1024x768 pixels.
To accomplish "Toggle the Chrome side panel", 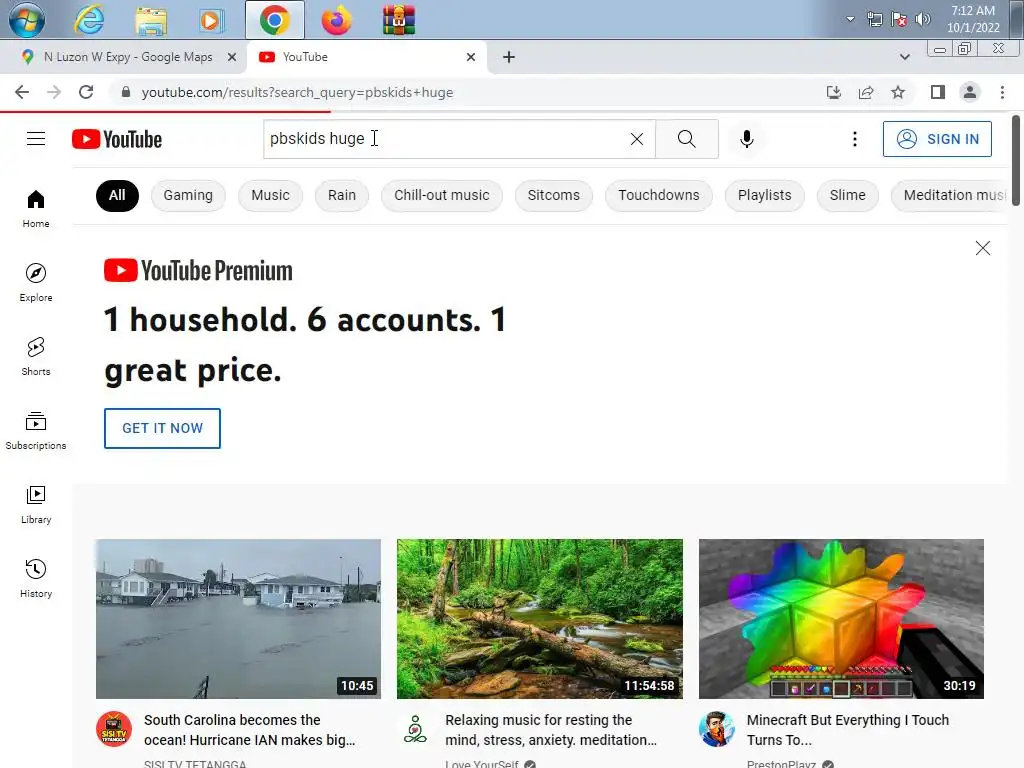I will [x=938, y=92].
